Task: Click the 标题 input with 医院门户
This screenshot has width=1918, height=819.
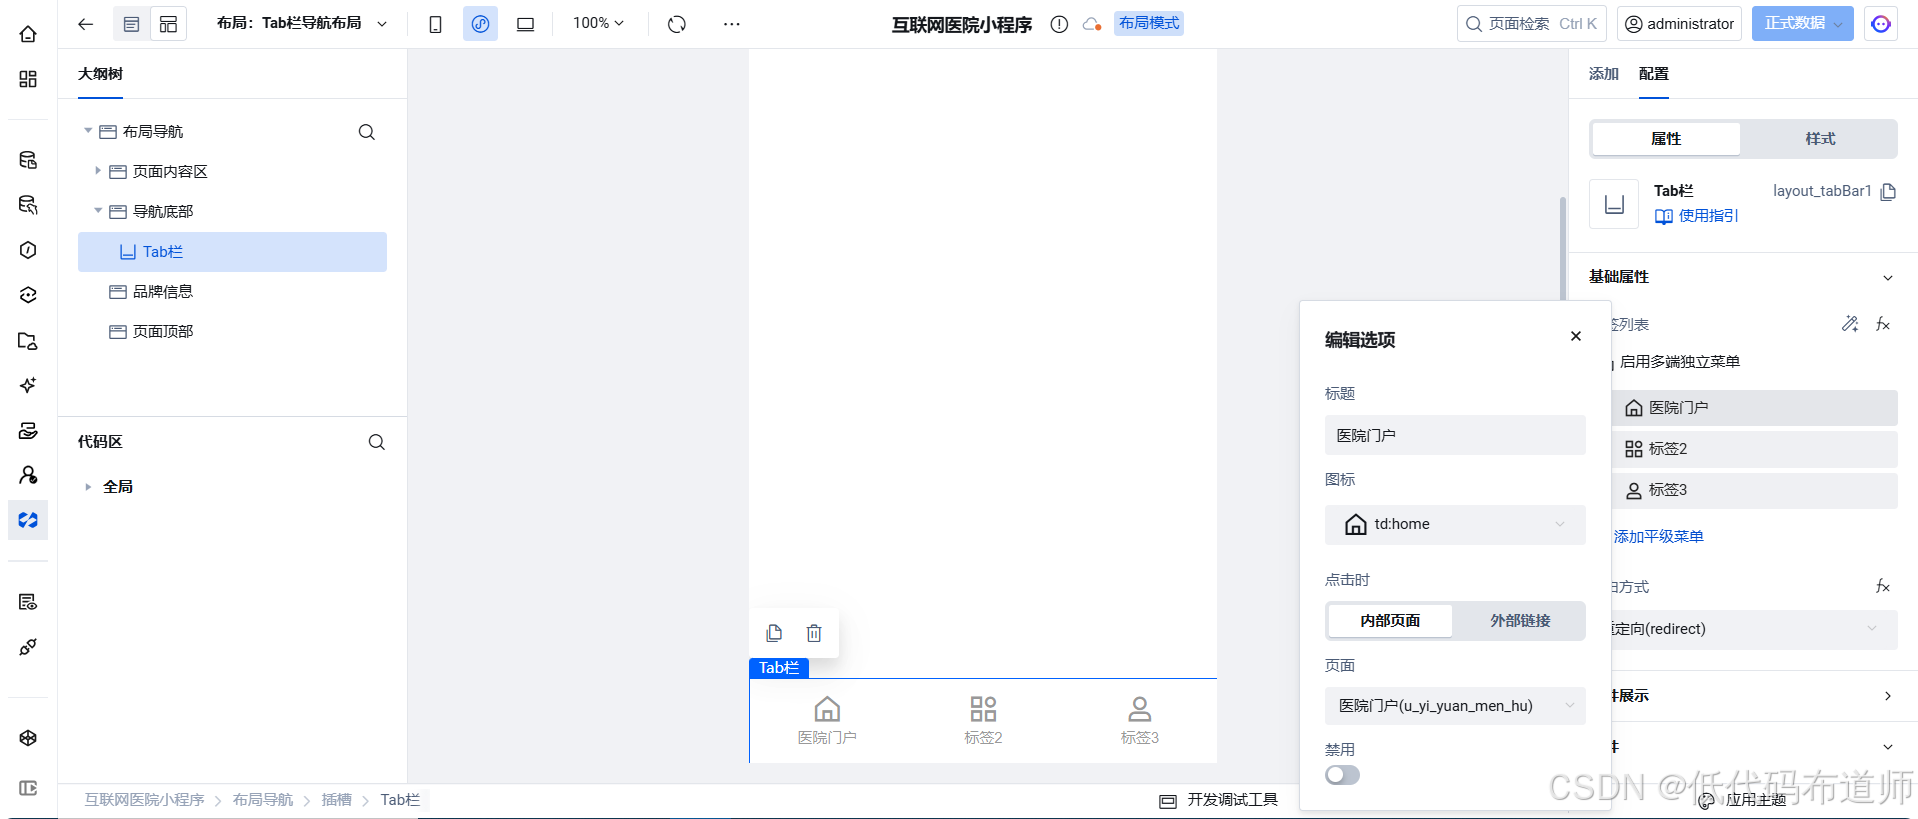Action: pos(1455,436)
